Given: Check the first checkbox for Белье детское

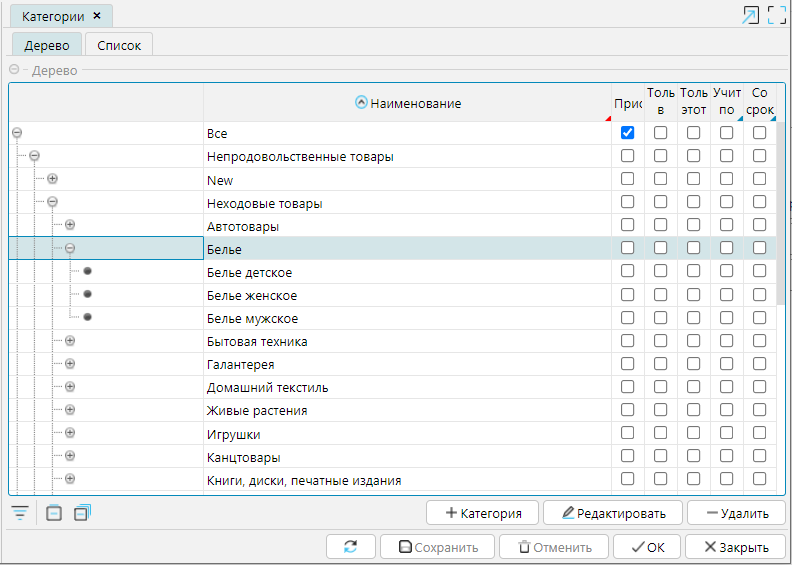Looking at the screenshot, I should click(x=627, y=272).
